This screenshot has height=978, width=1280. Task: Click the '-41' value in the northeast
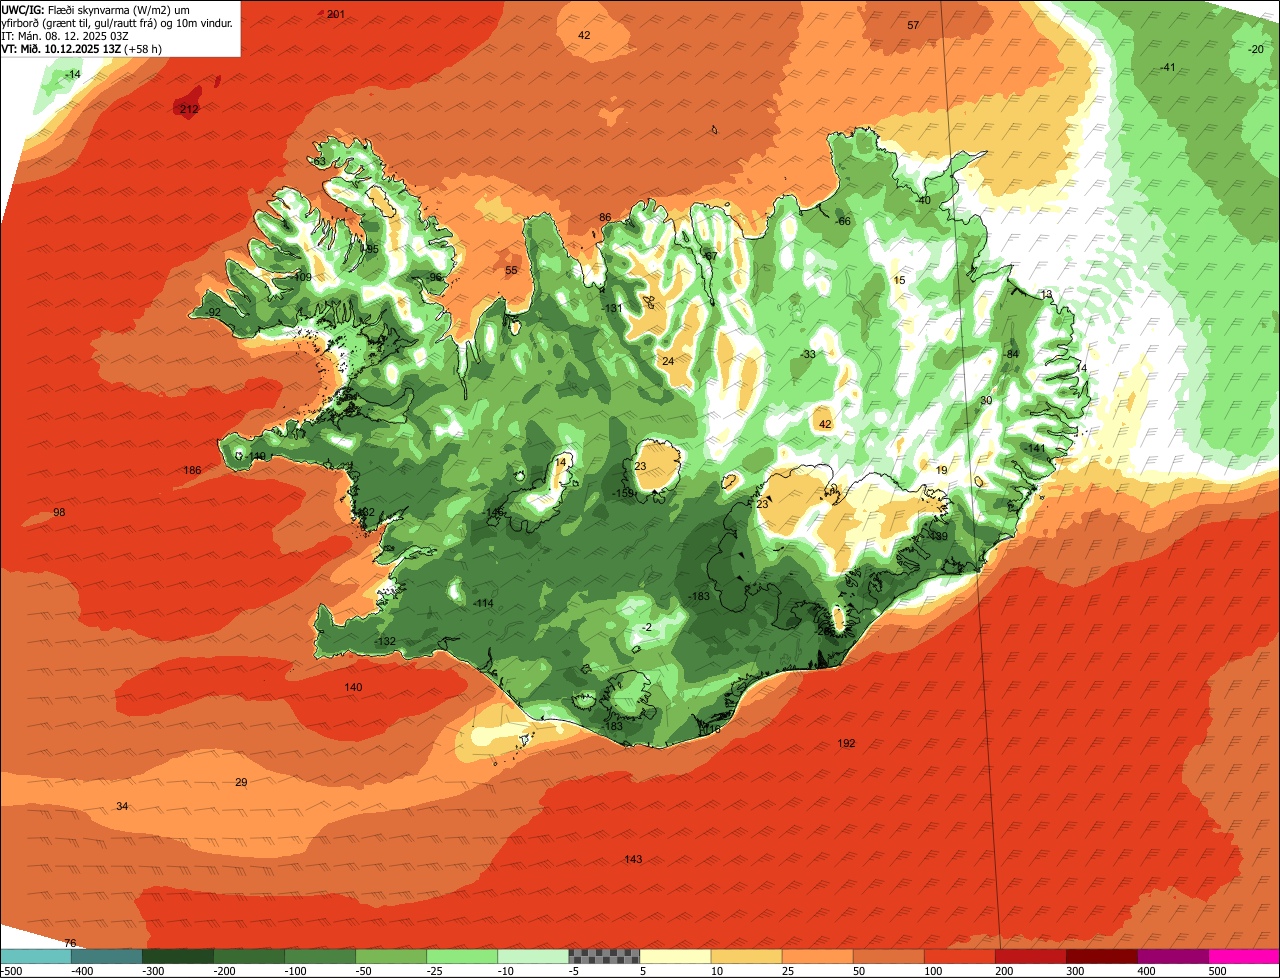pyautogui.click(x=1167, y=67)
